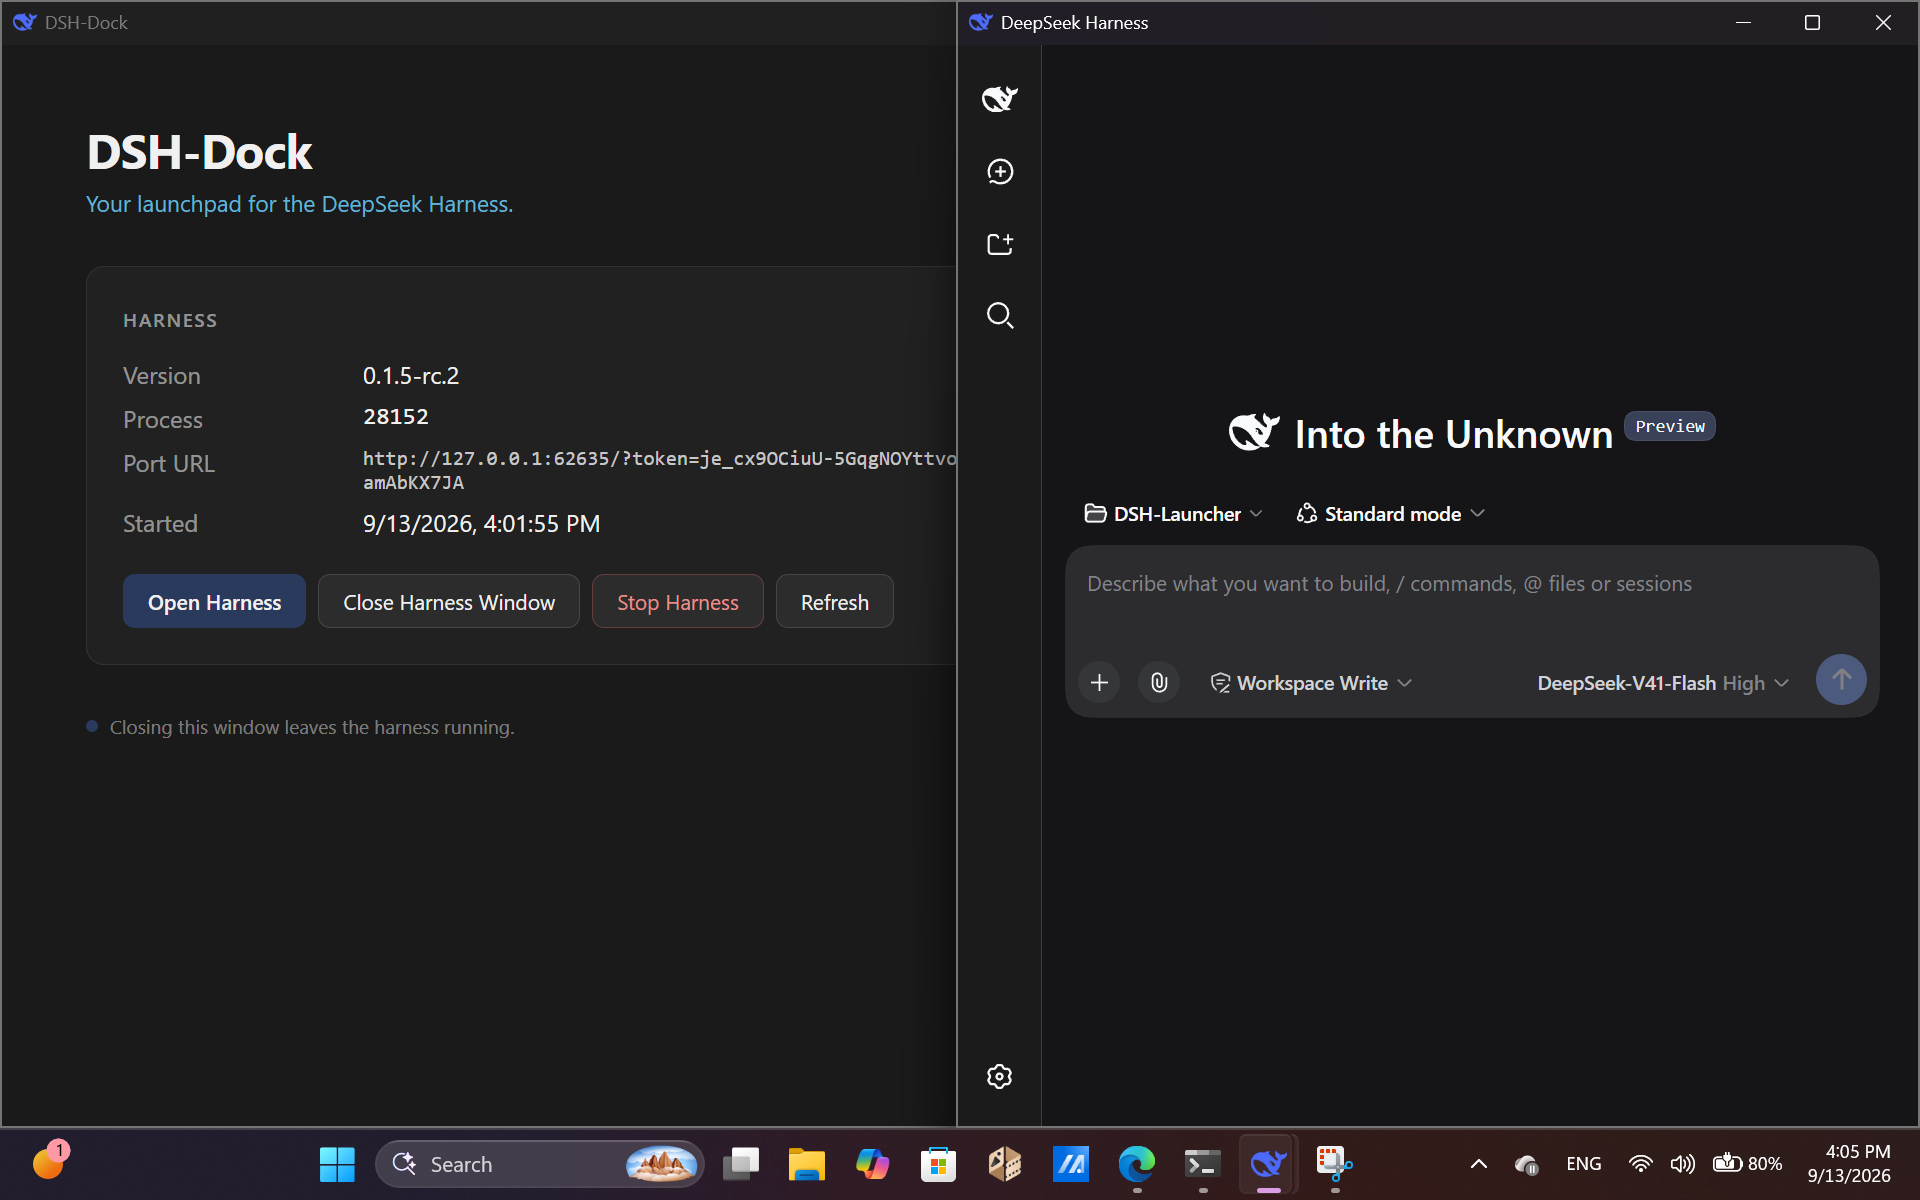Screen dimensions: 1920x1200
Task: Open the sidebar search icon
Action: tap(999, 316)
